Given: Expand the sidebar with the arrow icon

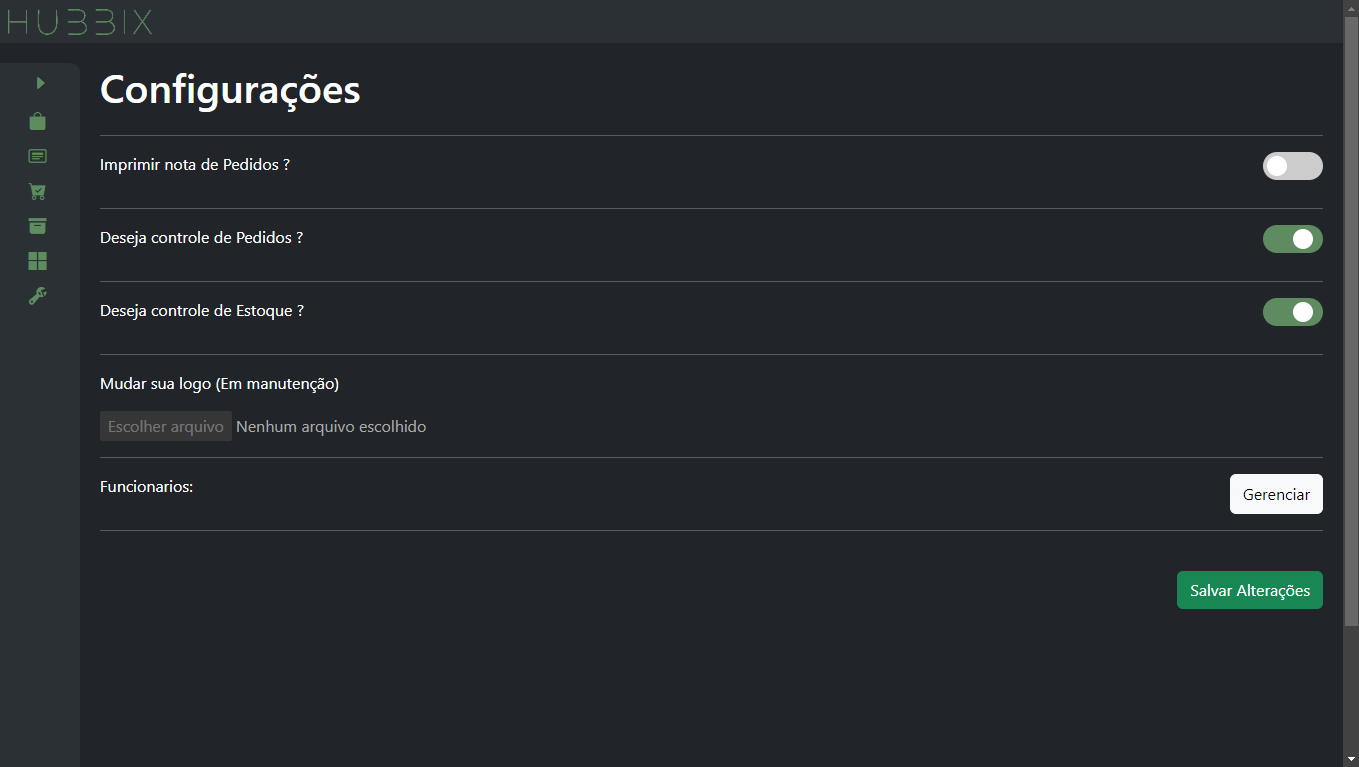Looking at the screenshot, I should 40,83.
